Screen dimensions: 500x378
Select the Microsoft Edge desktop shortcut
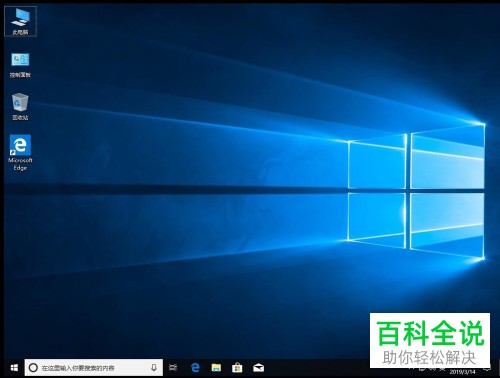[20, 153]
